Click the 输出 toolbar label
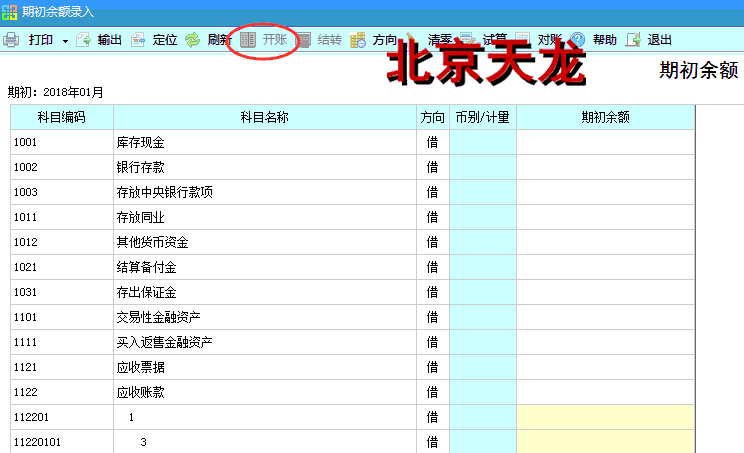This screenshot has height=453, width=744. [x=110, y=40]
